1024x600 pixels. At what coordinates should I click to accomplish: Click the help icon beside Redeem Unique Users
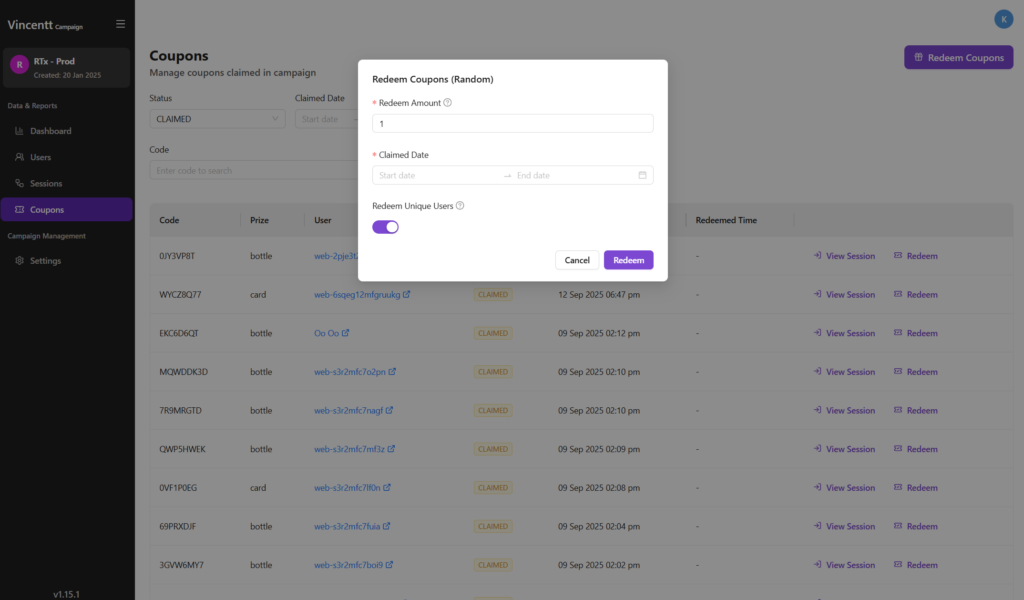pyautogui.click(x=460, y=206)
